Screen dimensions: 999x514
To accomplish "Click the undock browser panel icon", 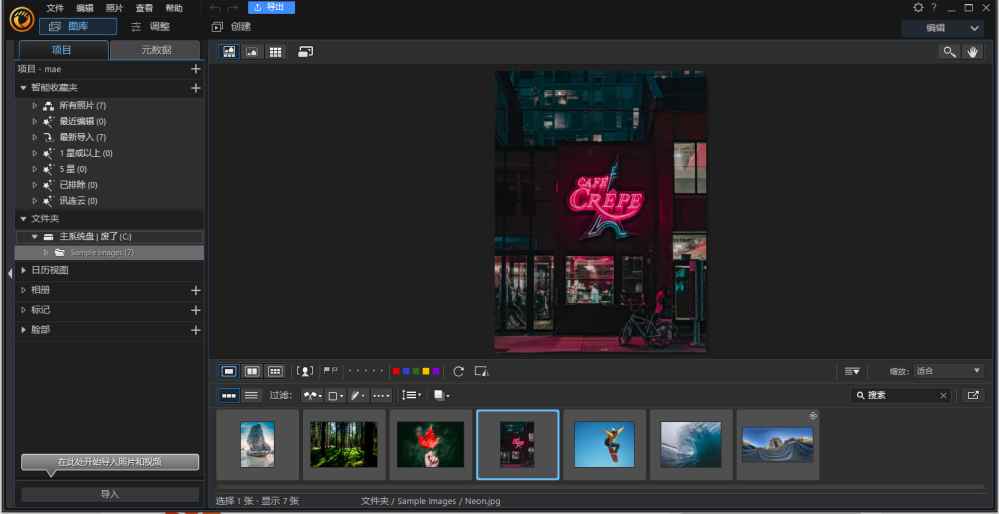I will click(x=973, y=396).
